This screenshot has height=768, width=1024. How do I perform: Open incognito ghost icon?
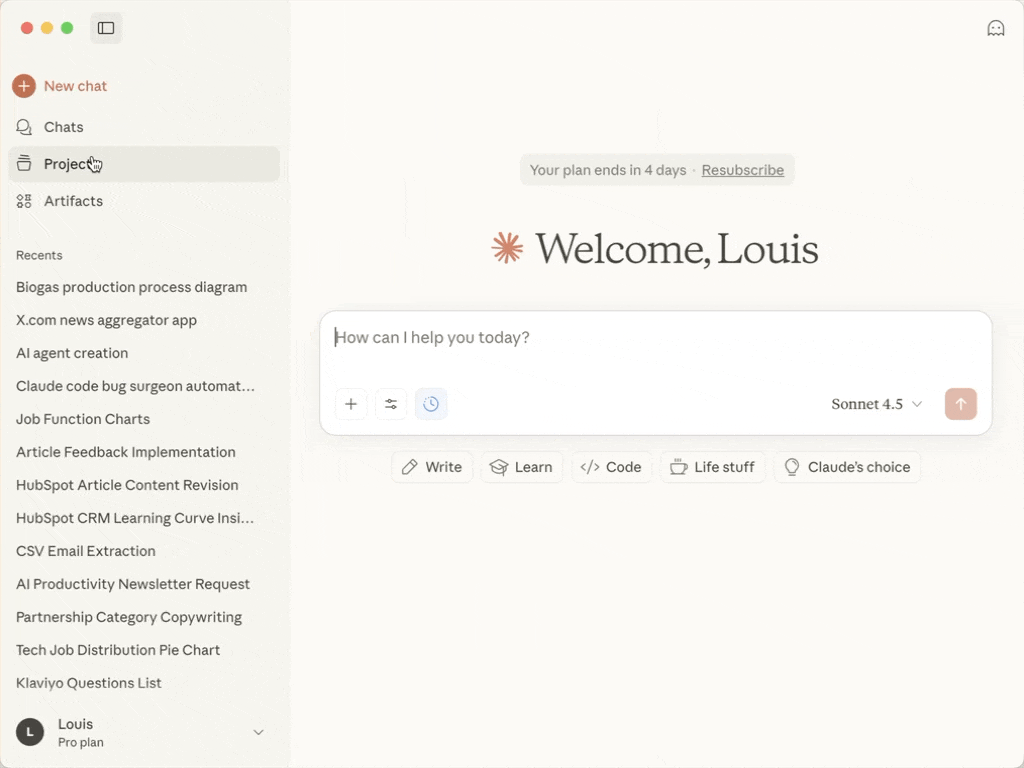pos(995,28)
